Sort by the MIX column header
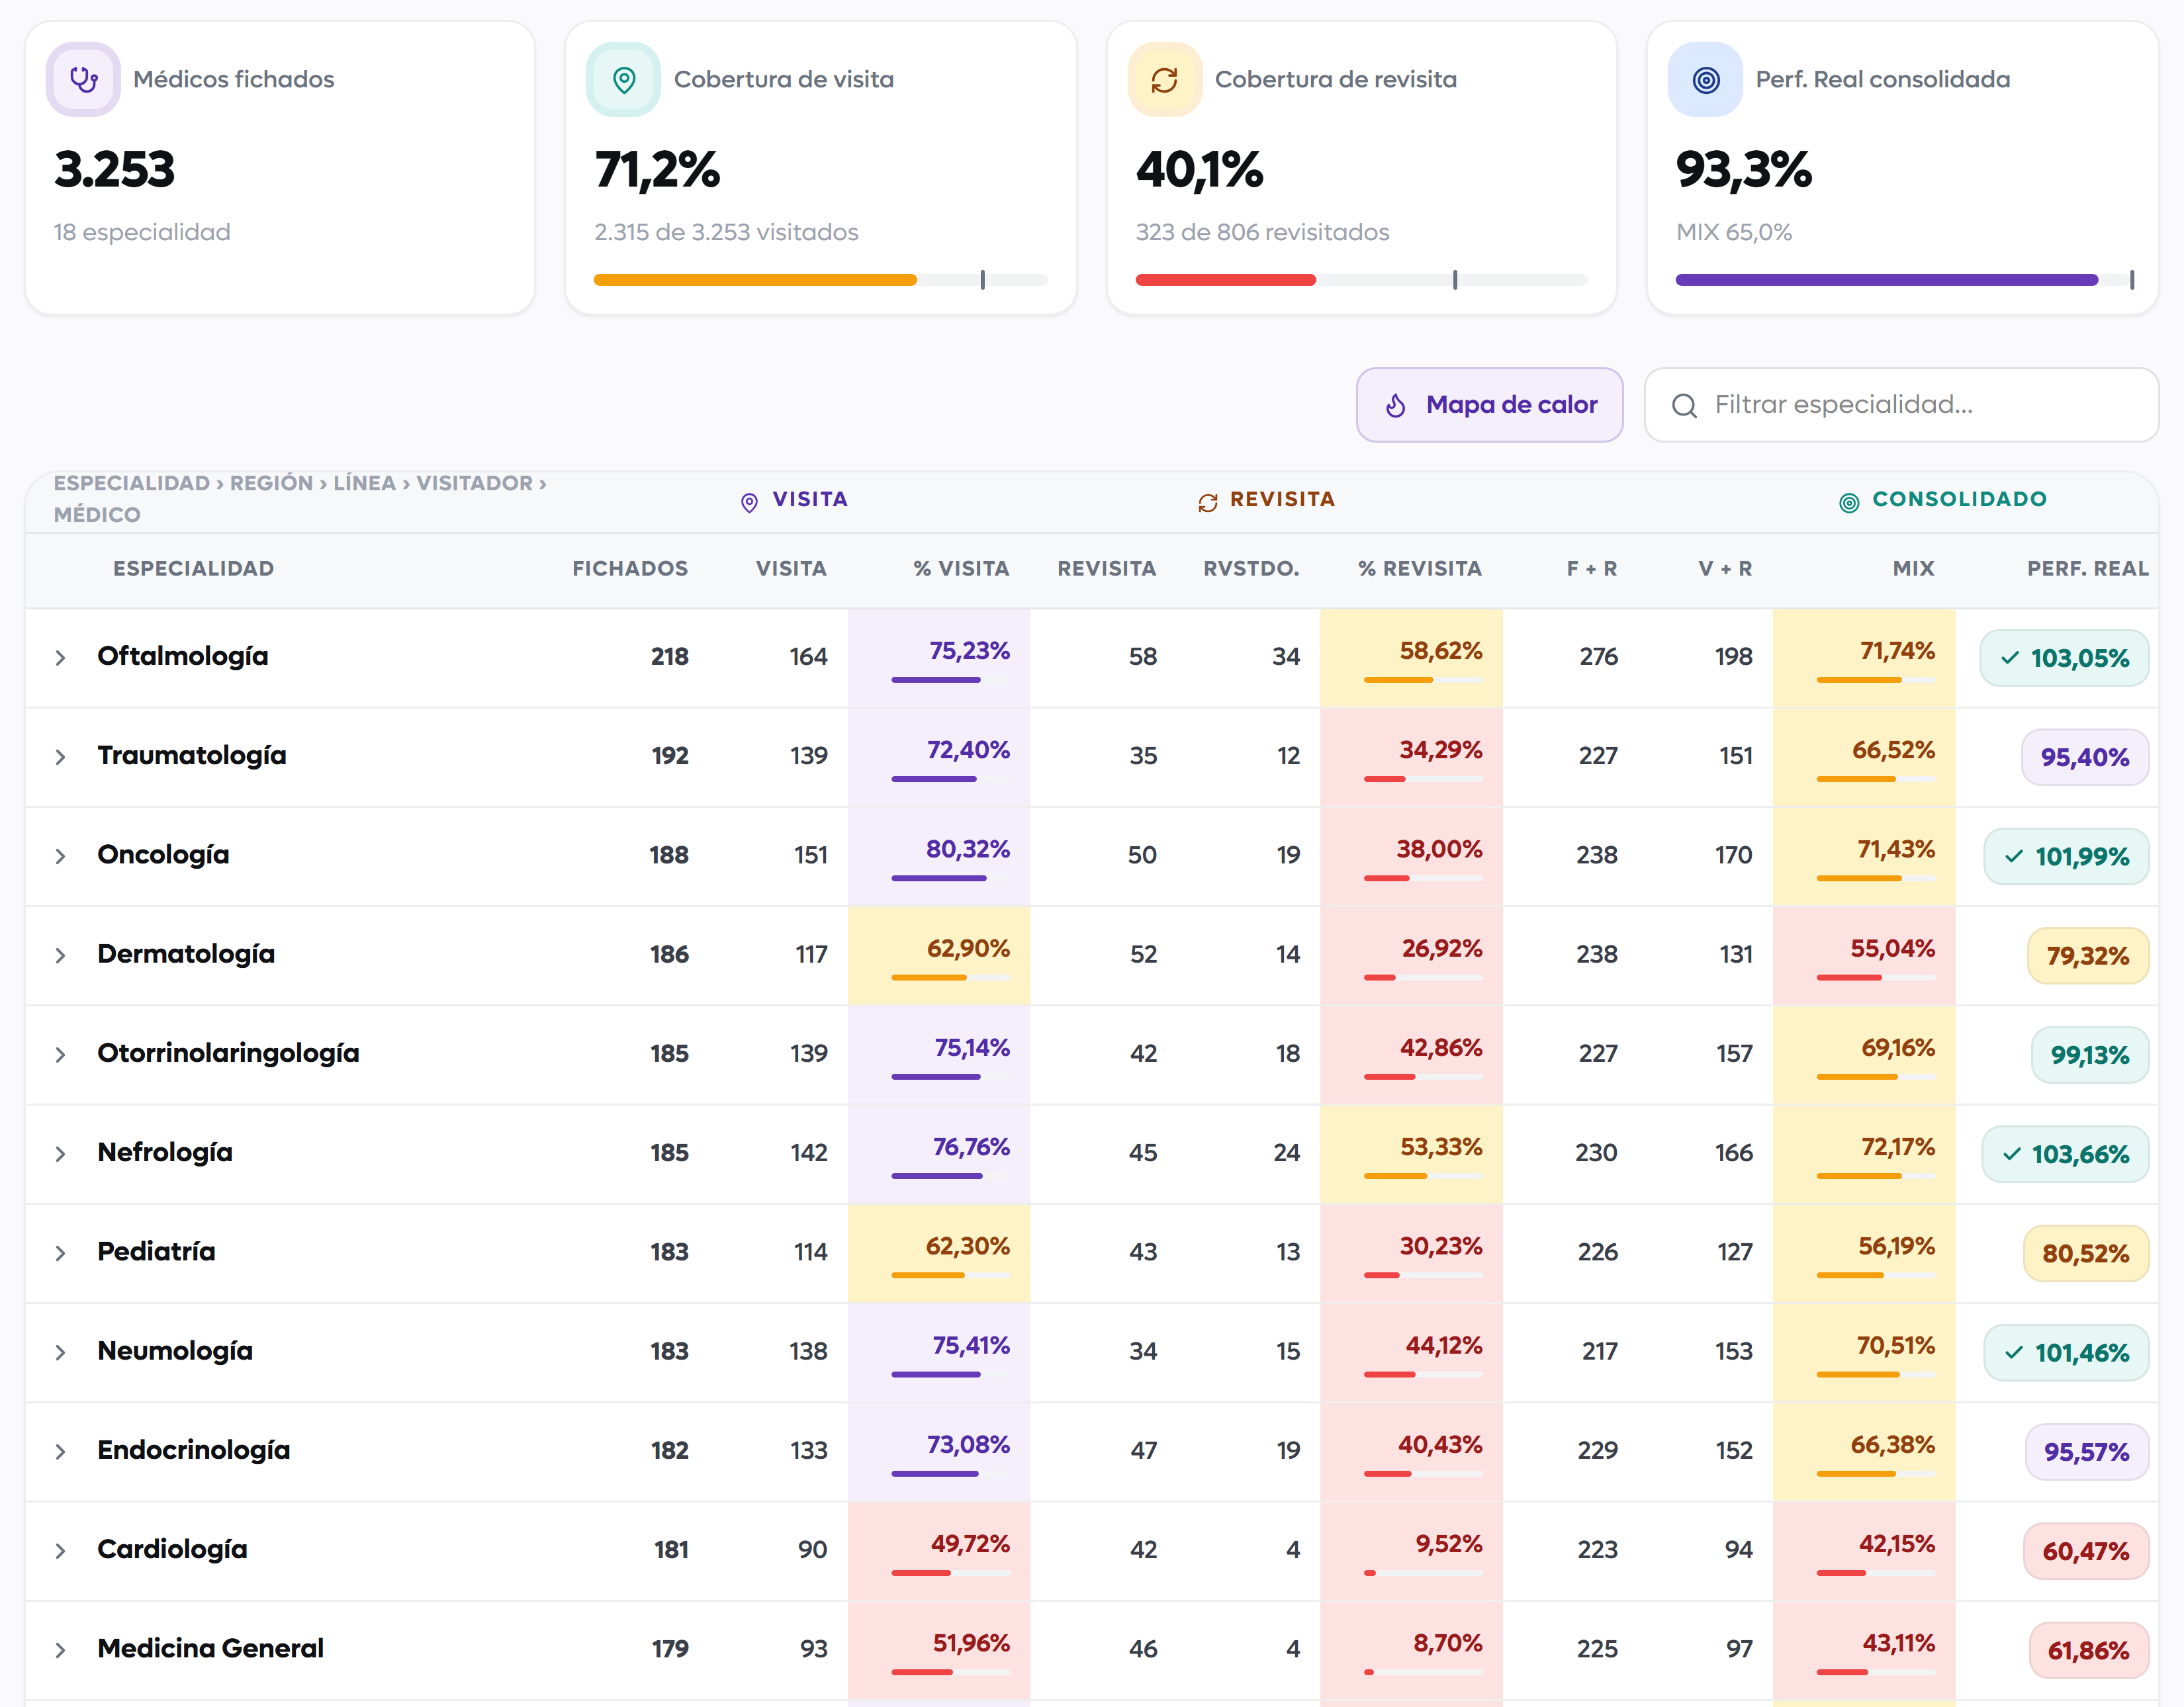The height and width of the screenshot is (1707, 2184). pos(1913,569)
